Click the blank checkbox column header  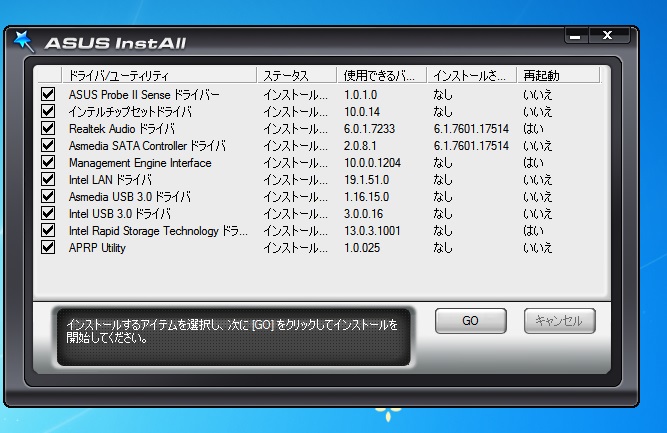(49, 75)
